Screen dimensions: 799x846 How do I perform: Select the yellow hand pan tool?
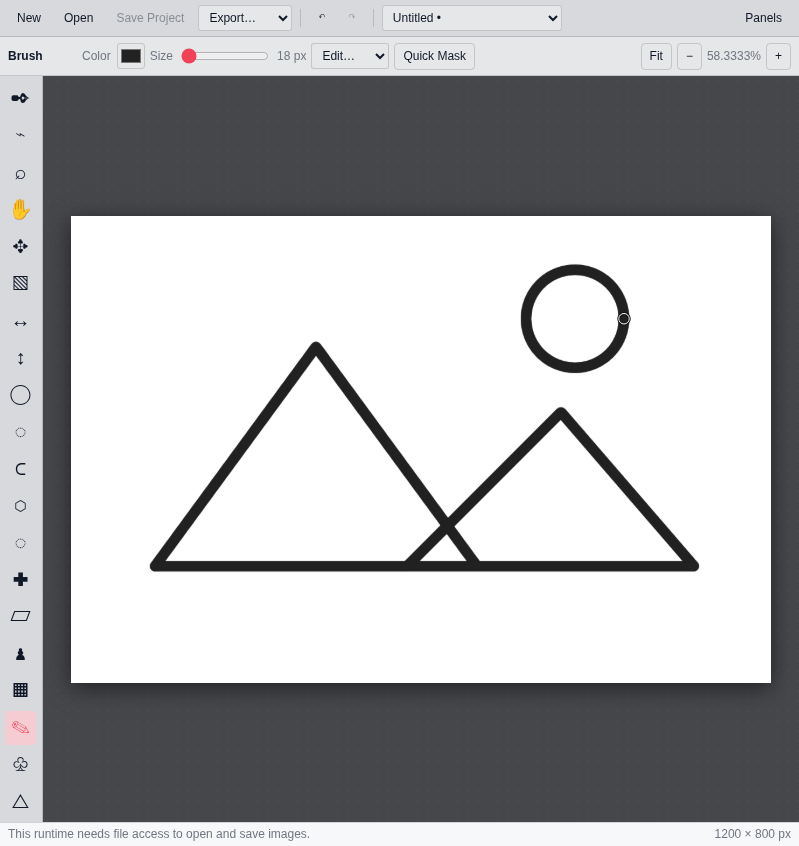click(x=20, y=209)
